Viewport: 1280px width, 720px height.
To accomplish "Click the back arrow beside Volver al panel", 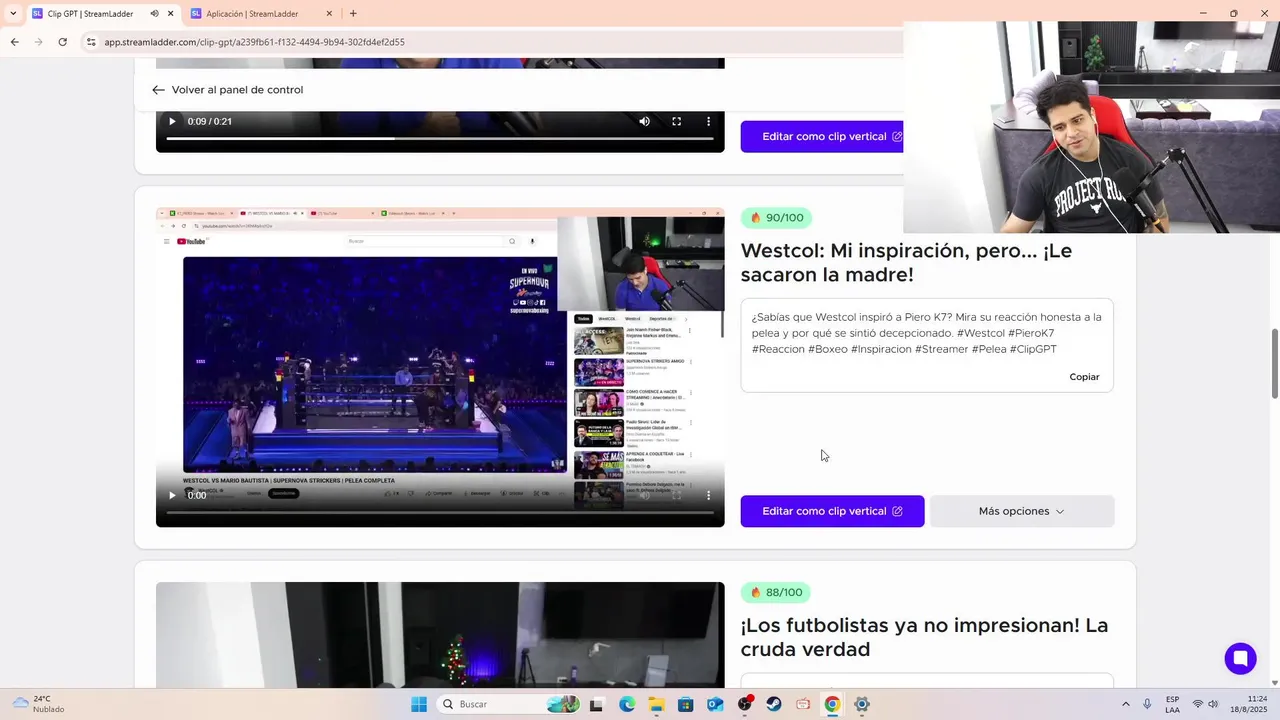I will pyautogui.click(x=158, y=90).
